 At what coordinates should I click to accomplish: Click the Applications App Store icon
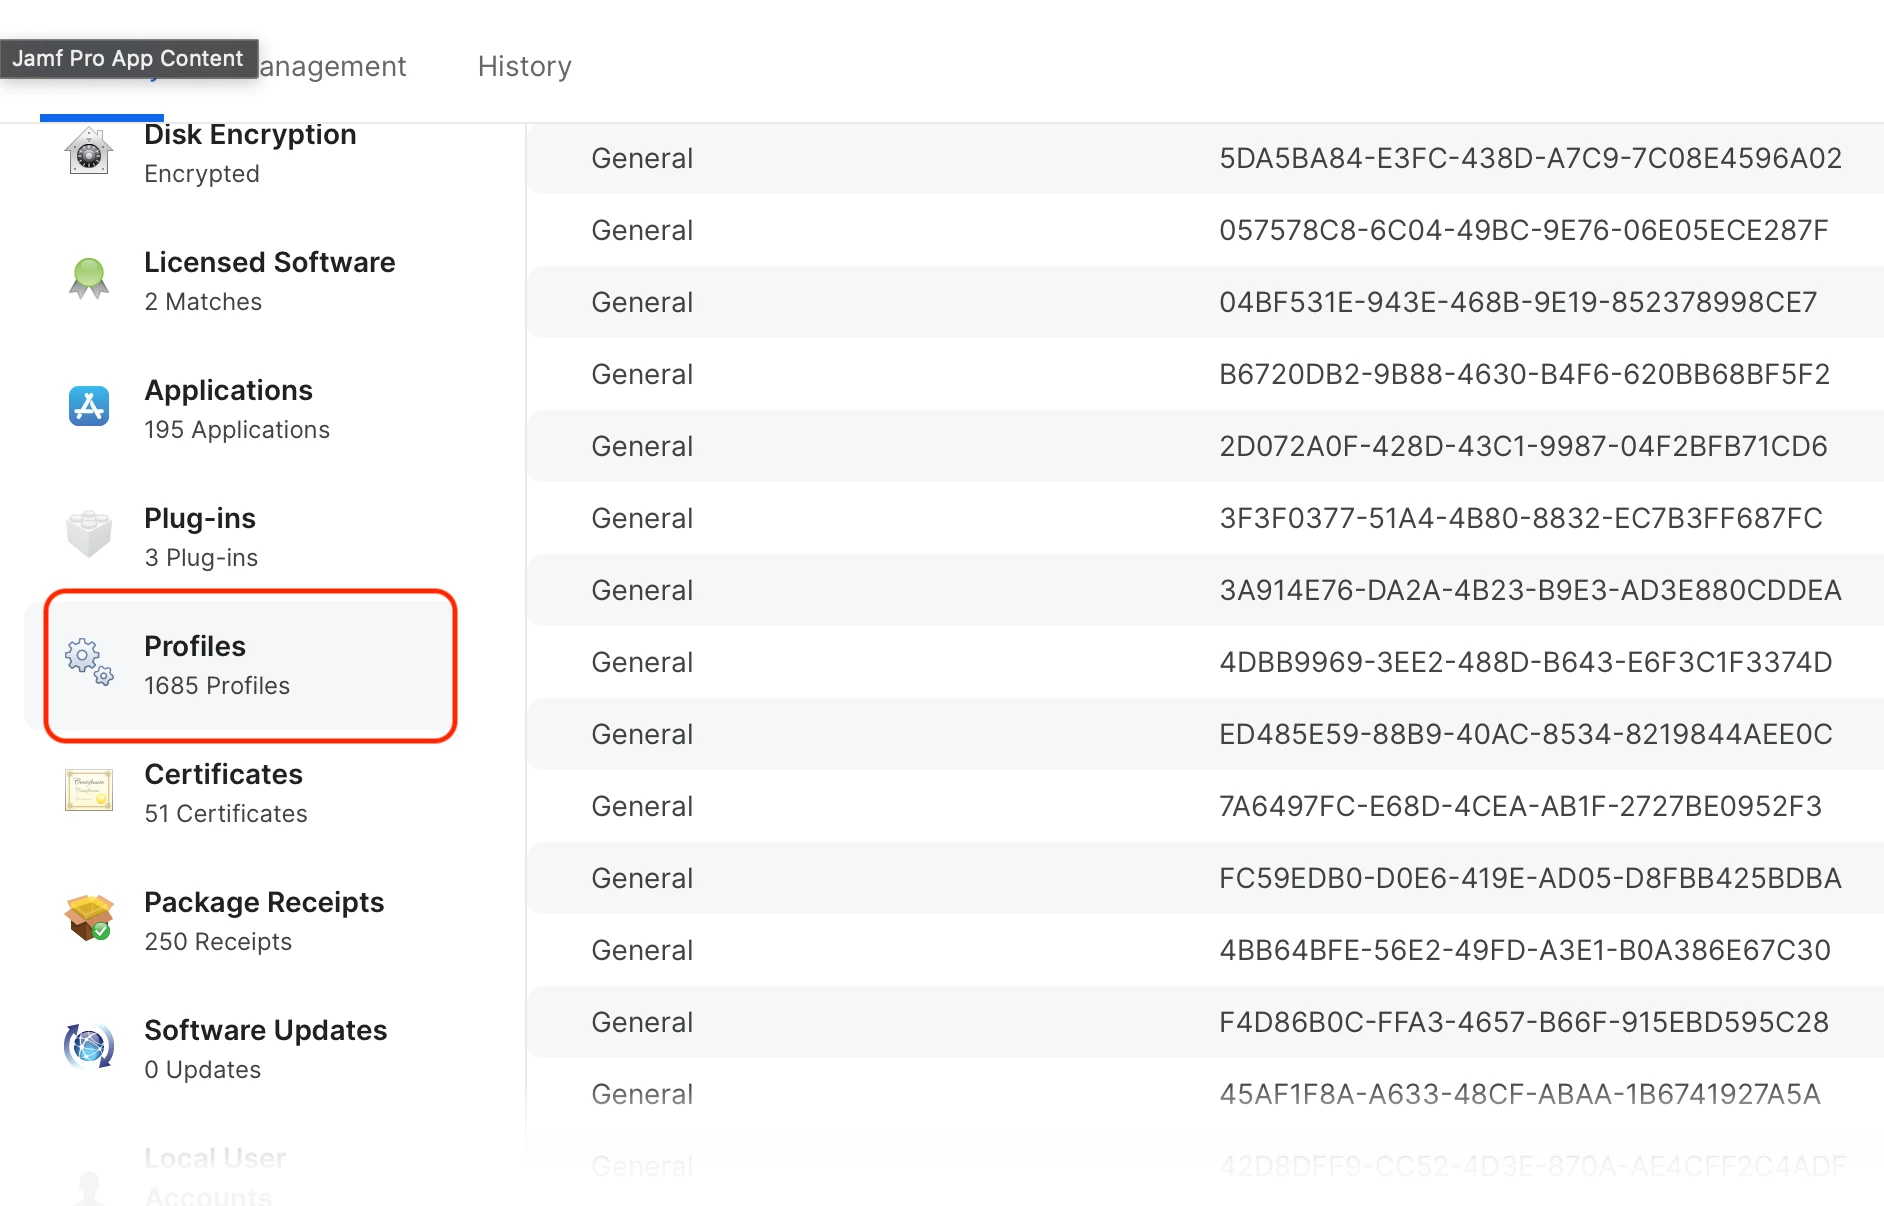[89, 406]
